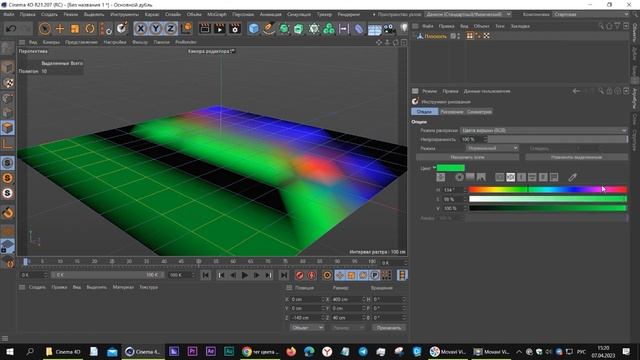Toggle the Z axis lock

point(171,29)
